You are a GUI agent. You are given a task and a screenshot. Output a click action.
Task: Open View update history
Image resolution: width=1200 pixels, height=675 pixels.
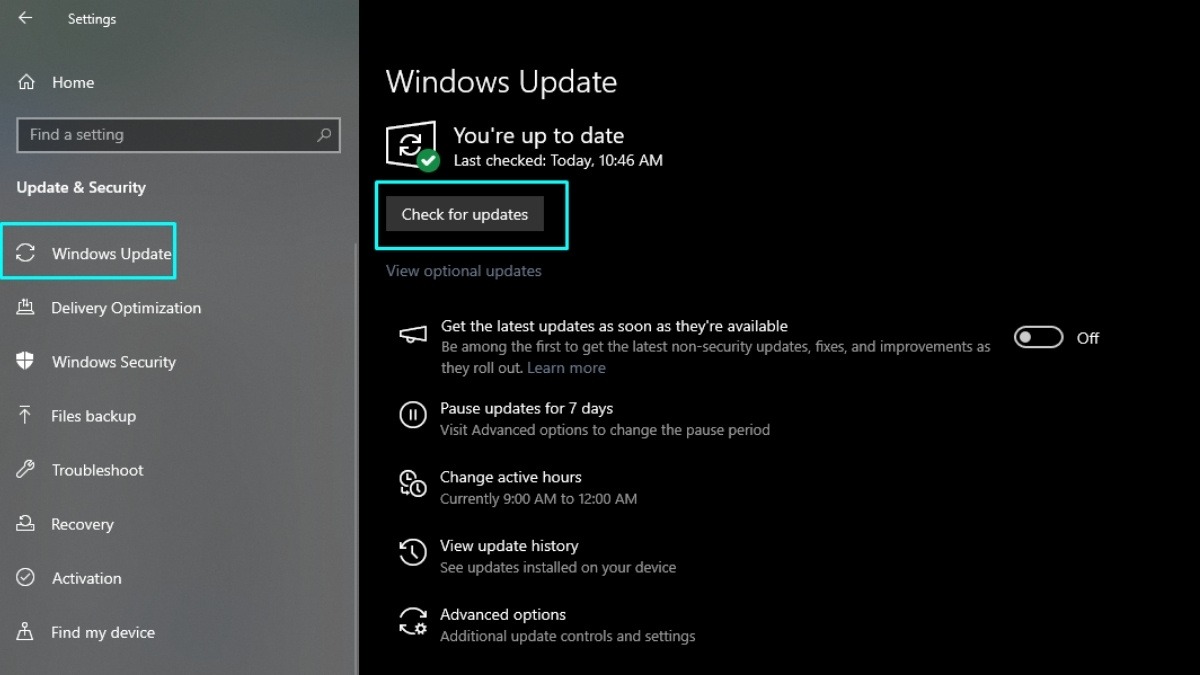coord(509,546)
